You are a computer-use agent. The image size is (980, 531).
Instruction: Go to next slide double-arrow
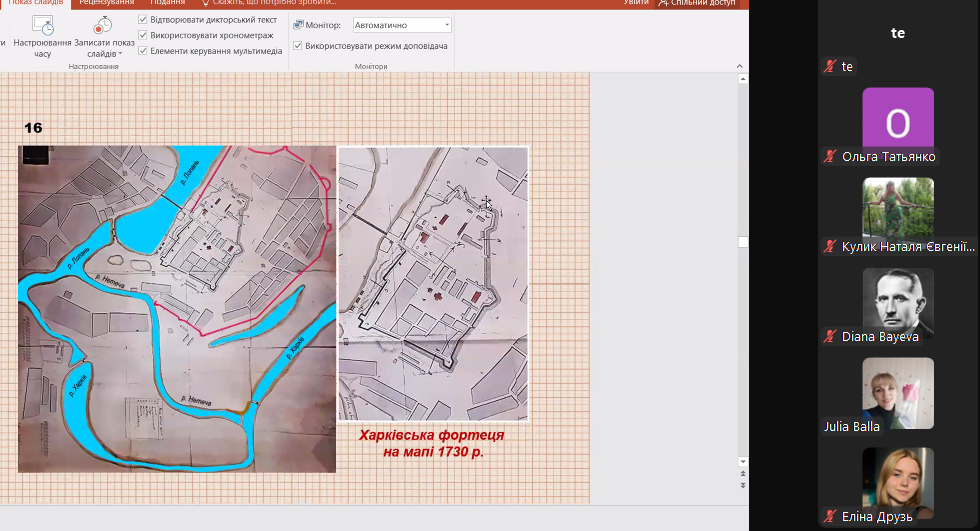(x=742, y=485)
